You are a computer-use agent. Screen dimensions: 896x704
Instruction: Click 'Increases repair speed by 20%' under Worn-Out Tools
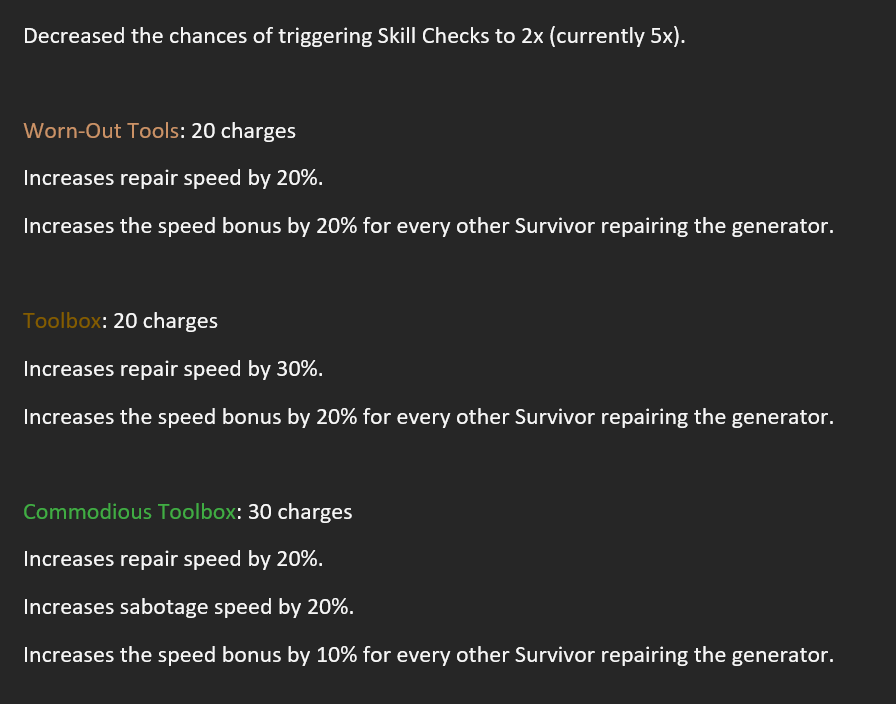click(x=173, y=178)
